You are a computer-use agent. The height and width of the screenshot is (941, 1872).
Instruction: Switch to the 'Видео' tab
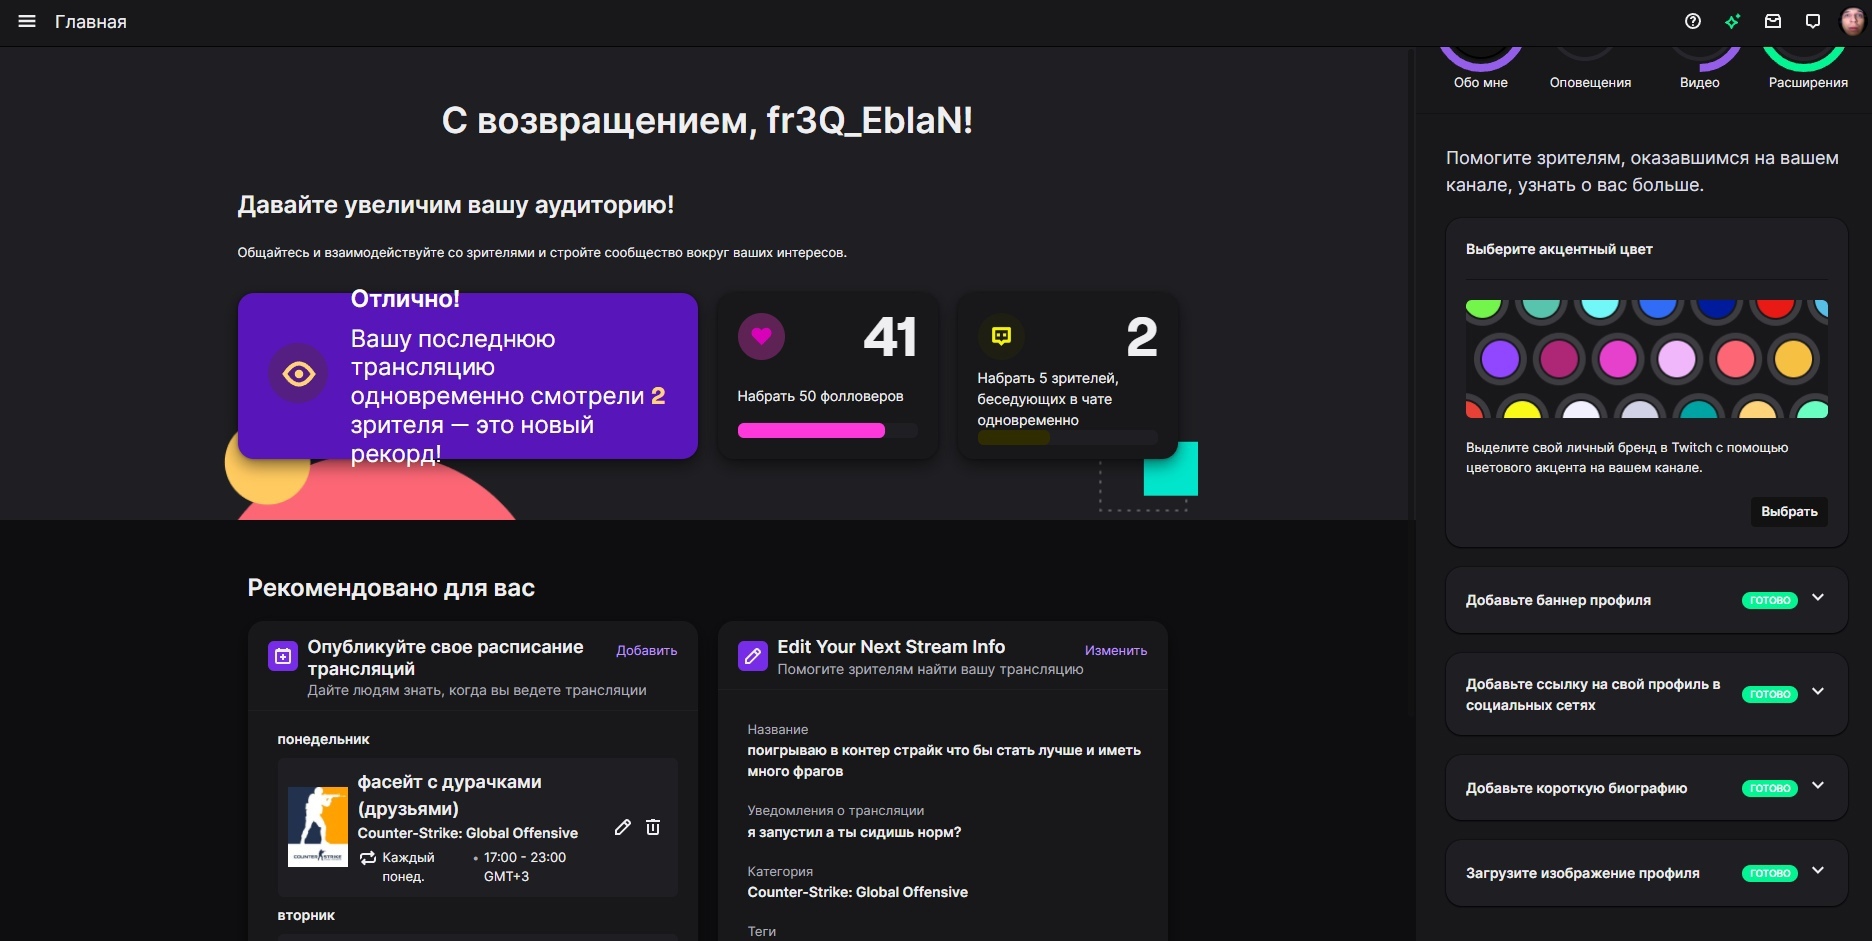pos(1700,82)
